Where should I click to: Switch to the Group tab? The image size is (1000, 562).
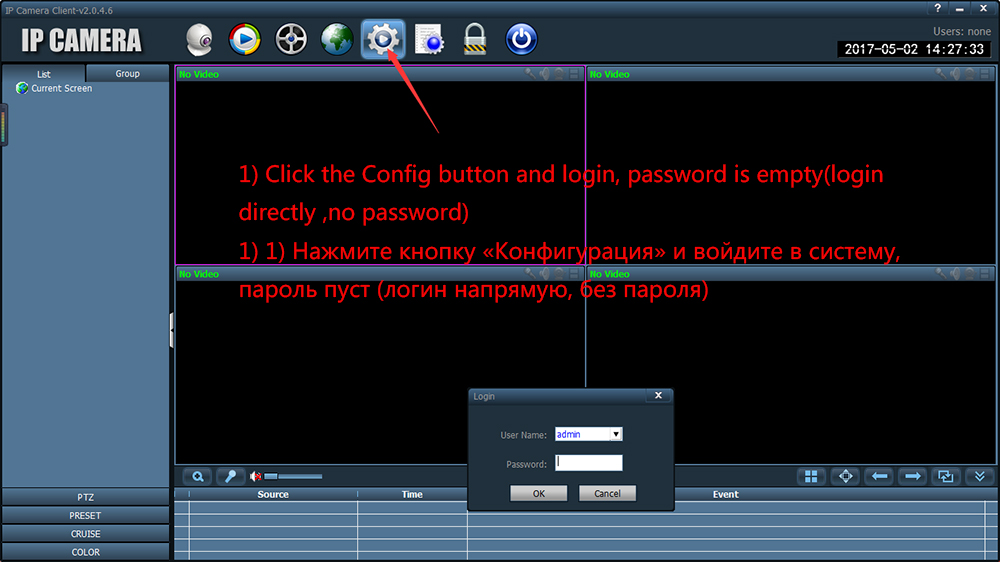pos(127,74)
